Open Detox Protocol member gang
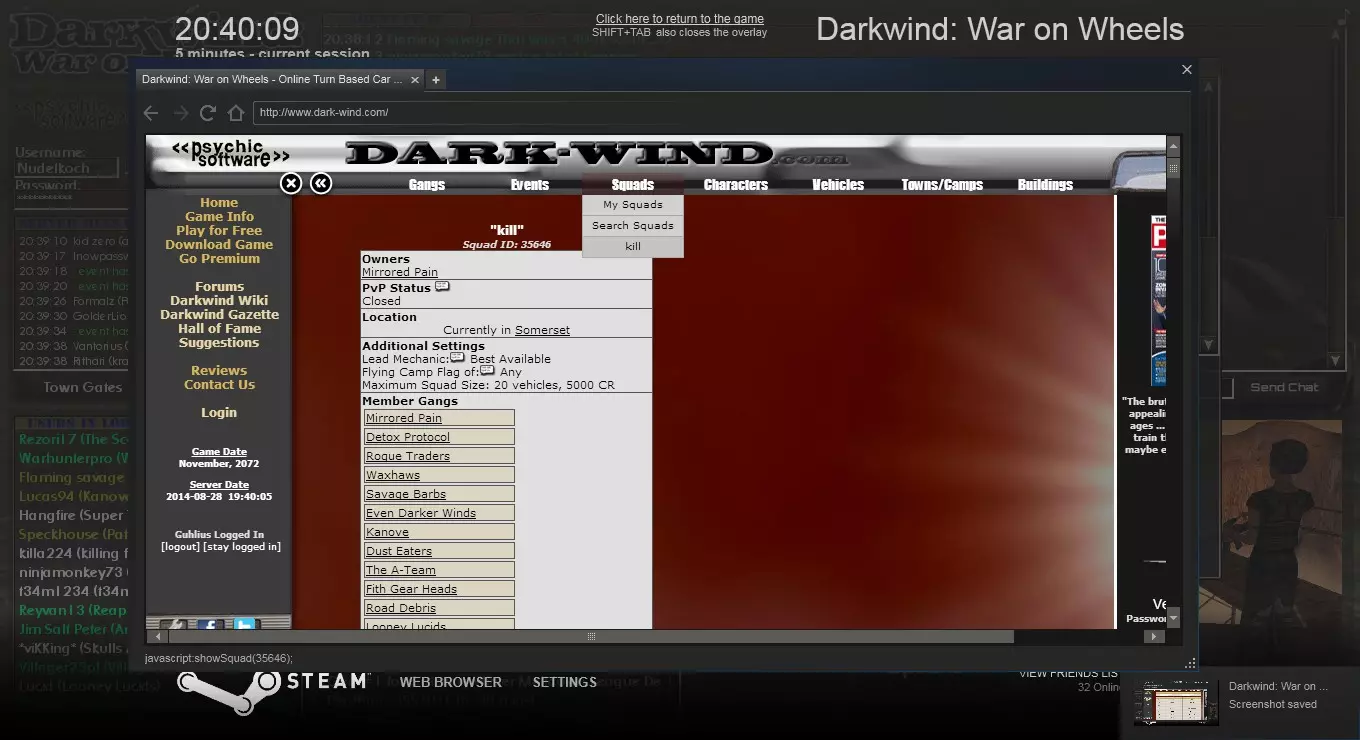The width and height of the screenshot is (1360, 740). coord(408,438)
